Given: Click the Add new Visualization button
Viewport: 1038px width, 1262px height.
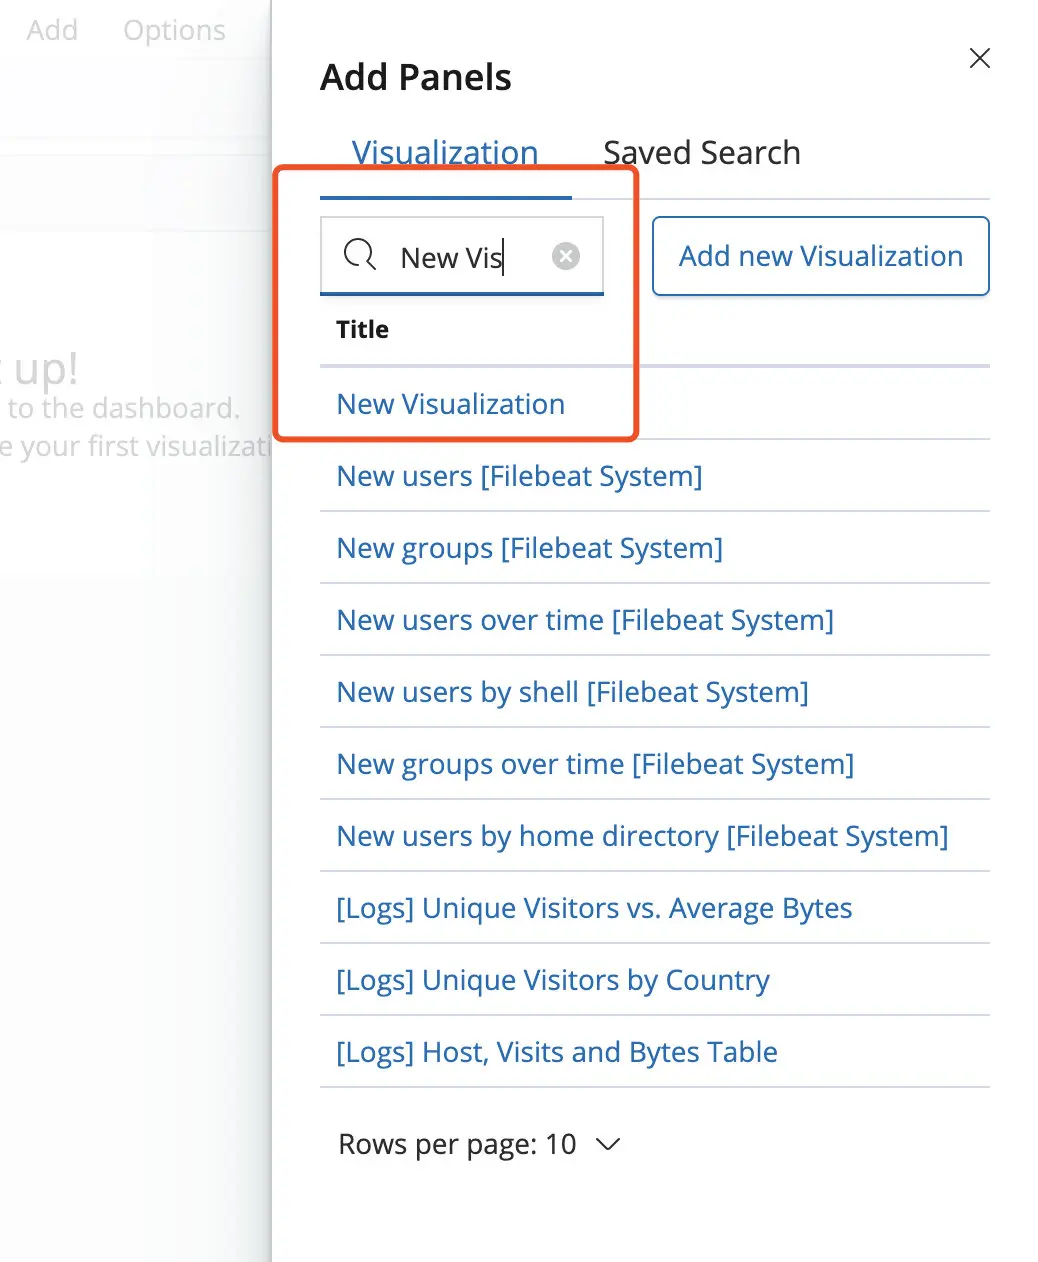Looking at the screenshot, I should pyautogui.click(x=820, y=256).
